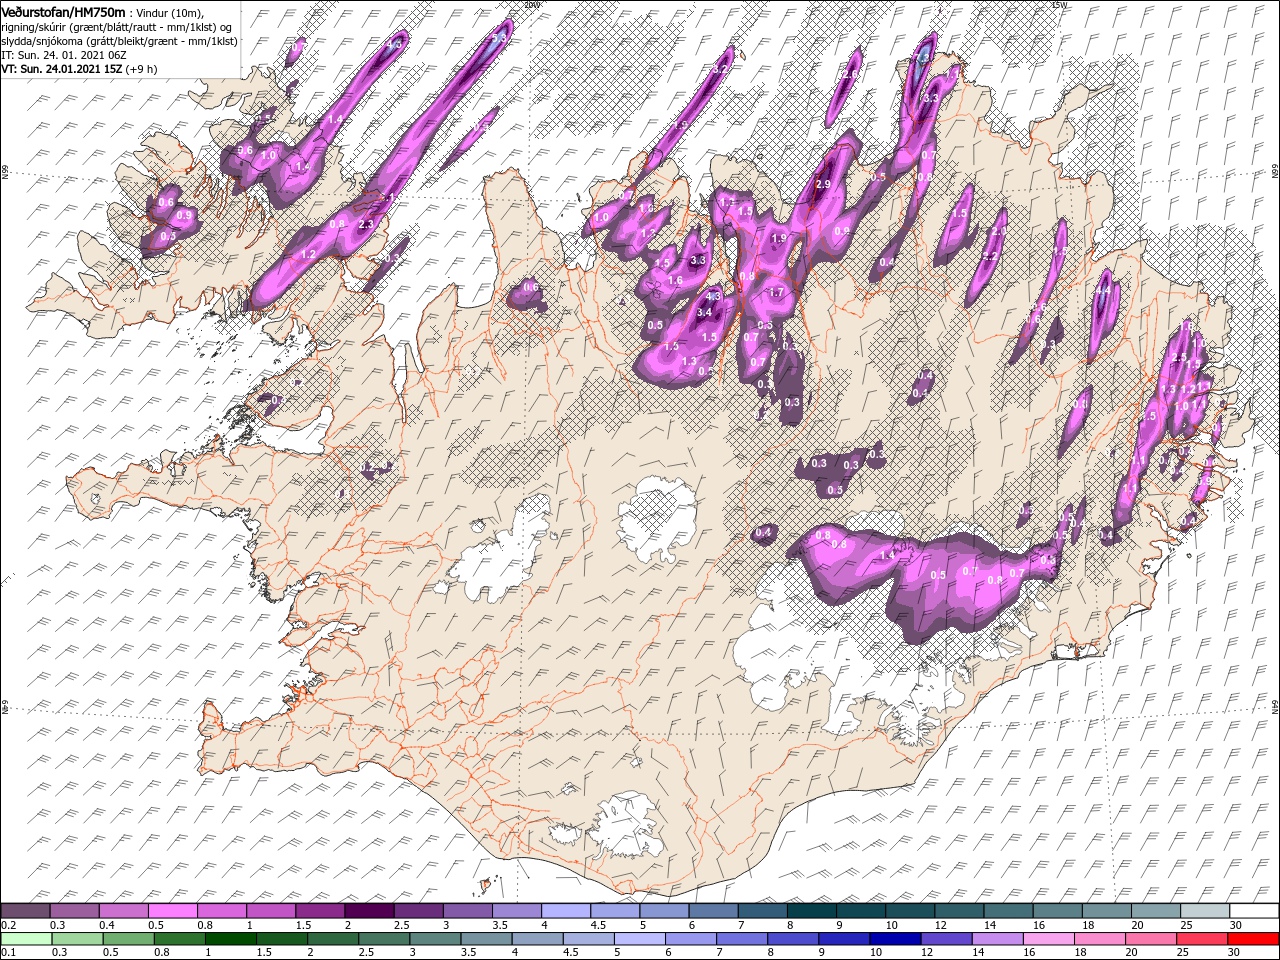Select the 5–6 light blue swatch in lower scale
Image resolution: width=1280 pixels, height=960 pixels.
[x=639, y=939]
